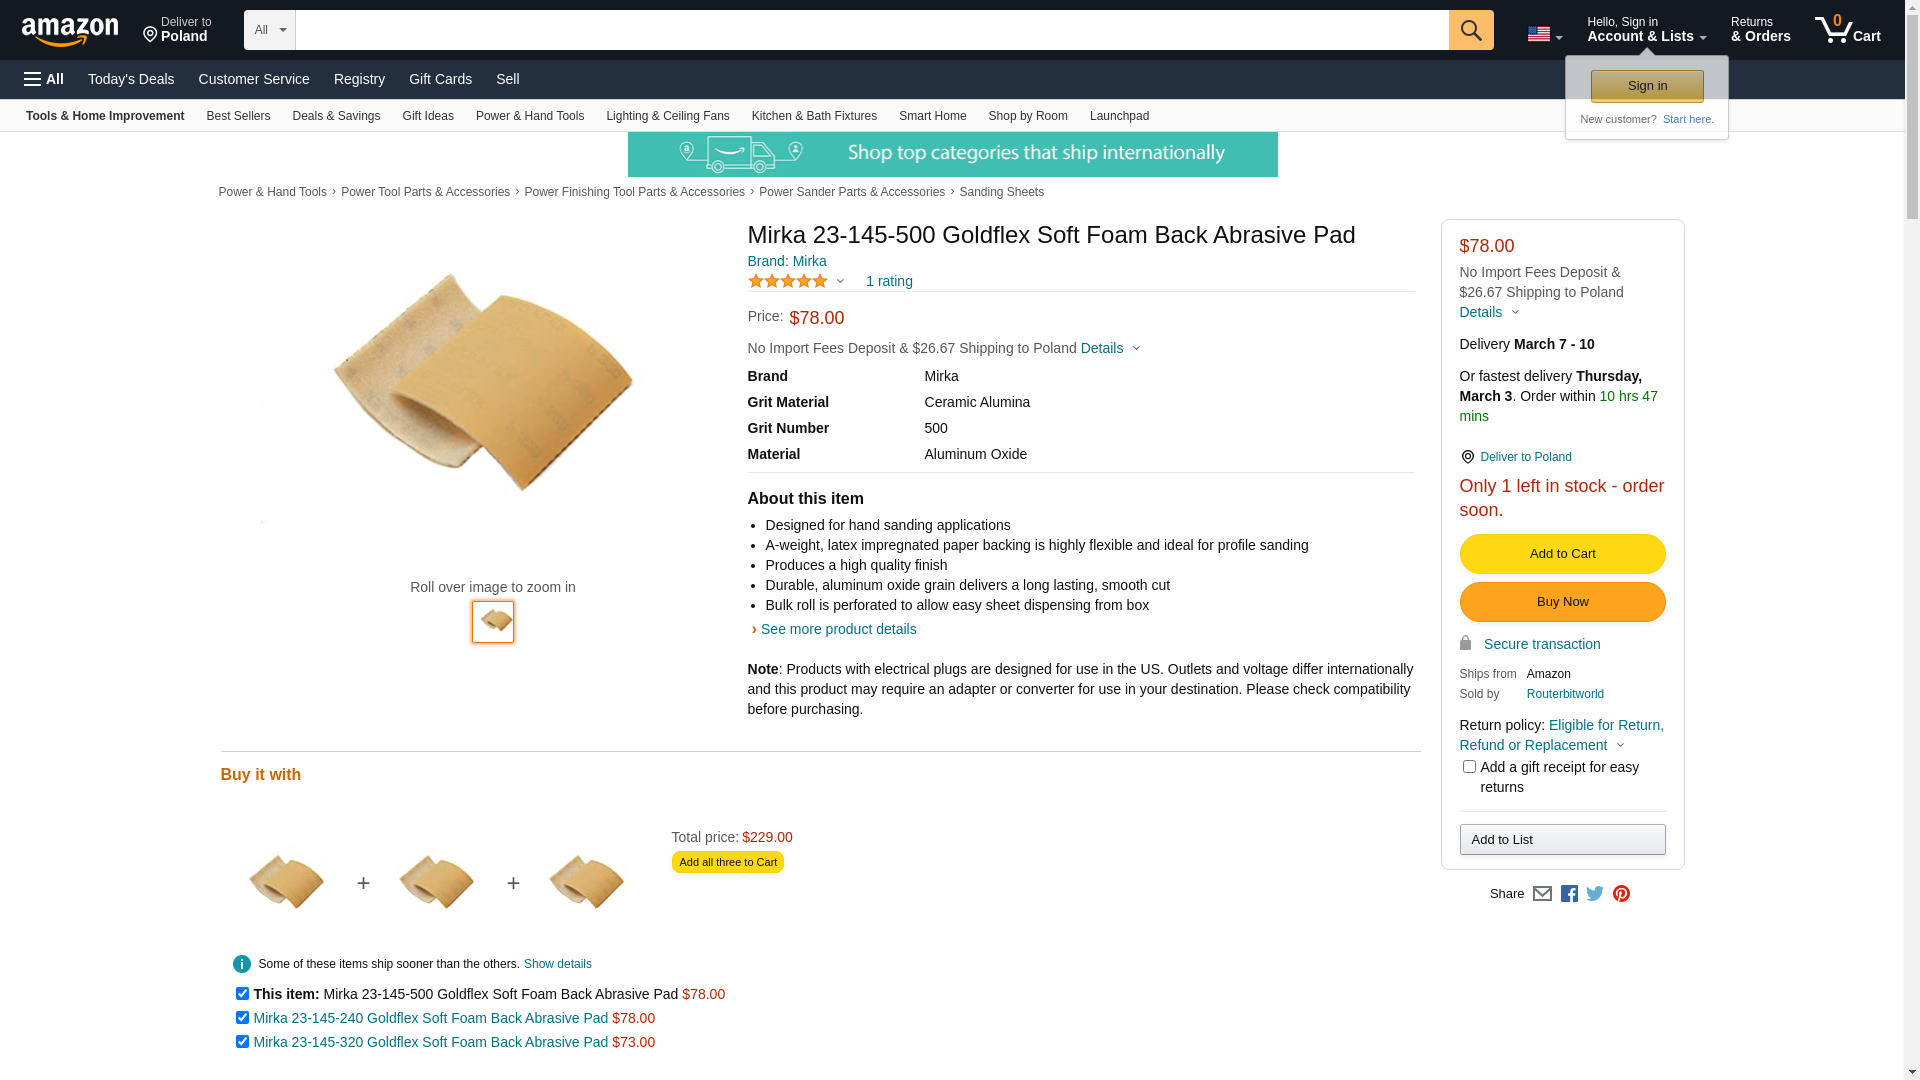Open the shopping cart icon

tap(1847, 30)
